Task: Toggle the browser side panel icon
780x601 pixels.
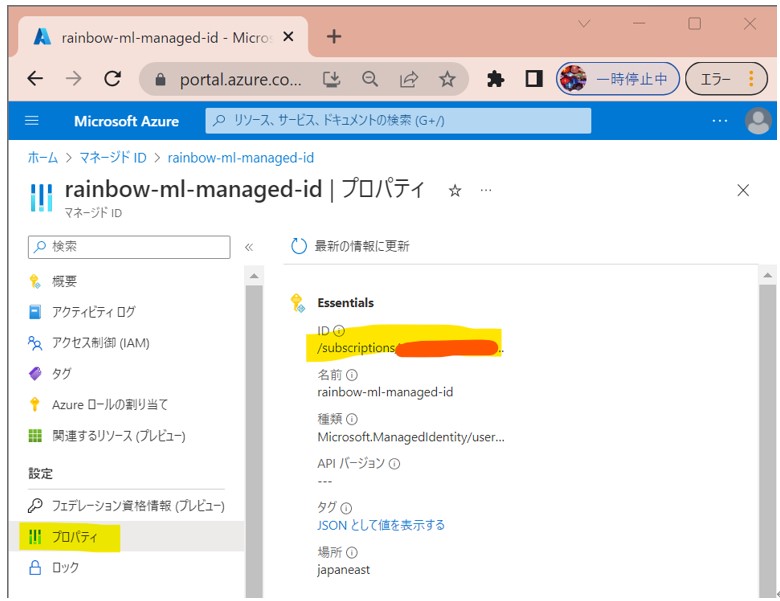Action: click(x=534, y=79)
